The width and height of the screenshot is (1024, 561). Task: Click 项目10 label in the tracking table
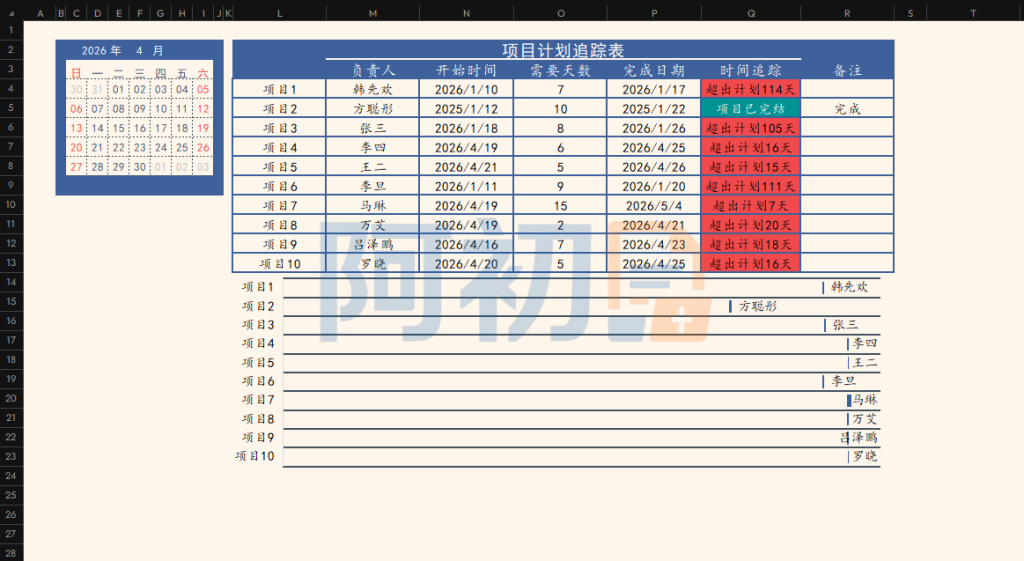tap(280, 264)
